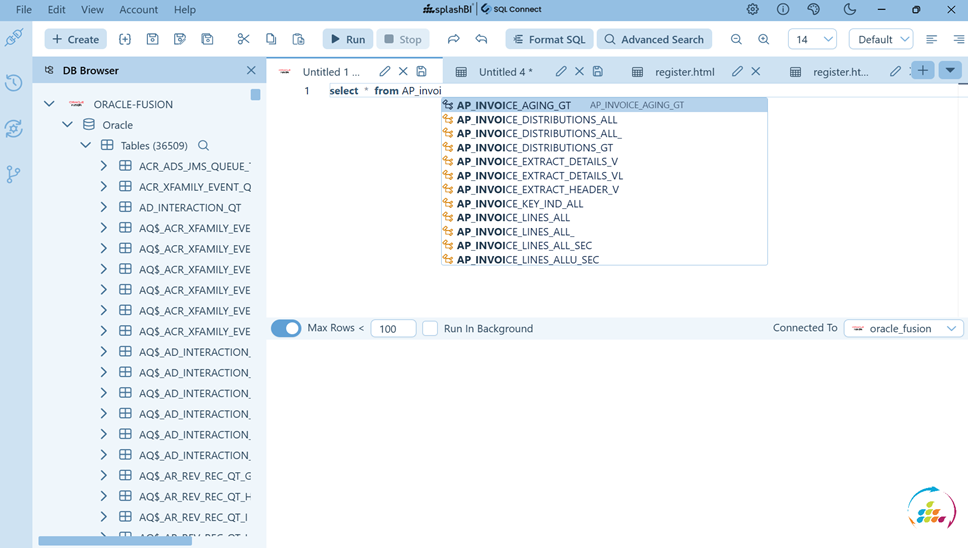Collapse the ORACLE-FUSION tree node
Viewport: 968px width, 548px height.
pyautogui.click(x=49, y=104)
